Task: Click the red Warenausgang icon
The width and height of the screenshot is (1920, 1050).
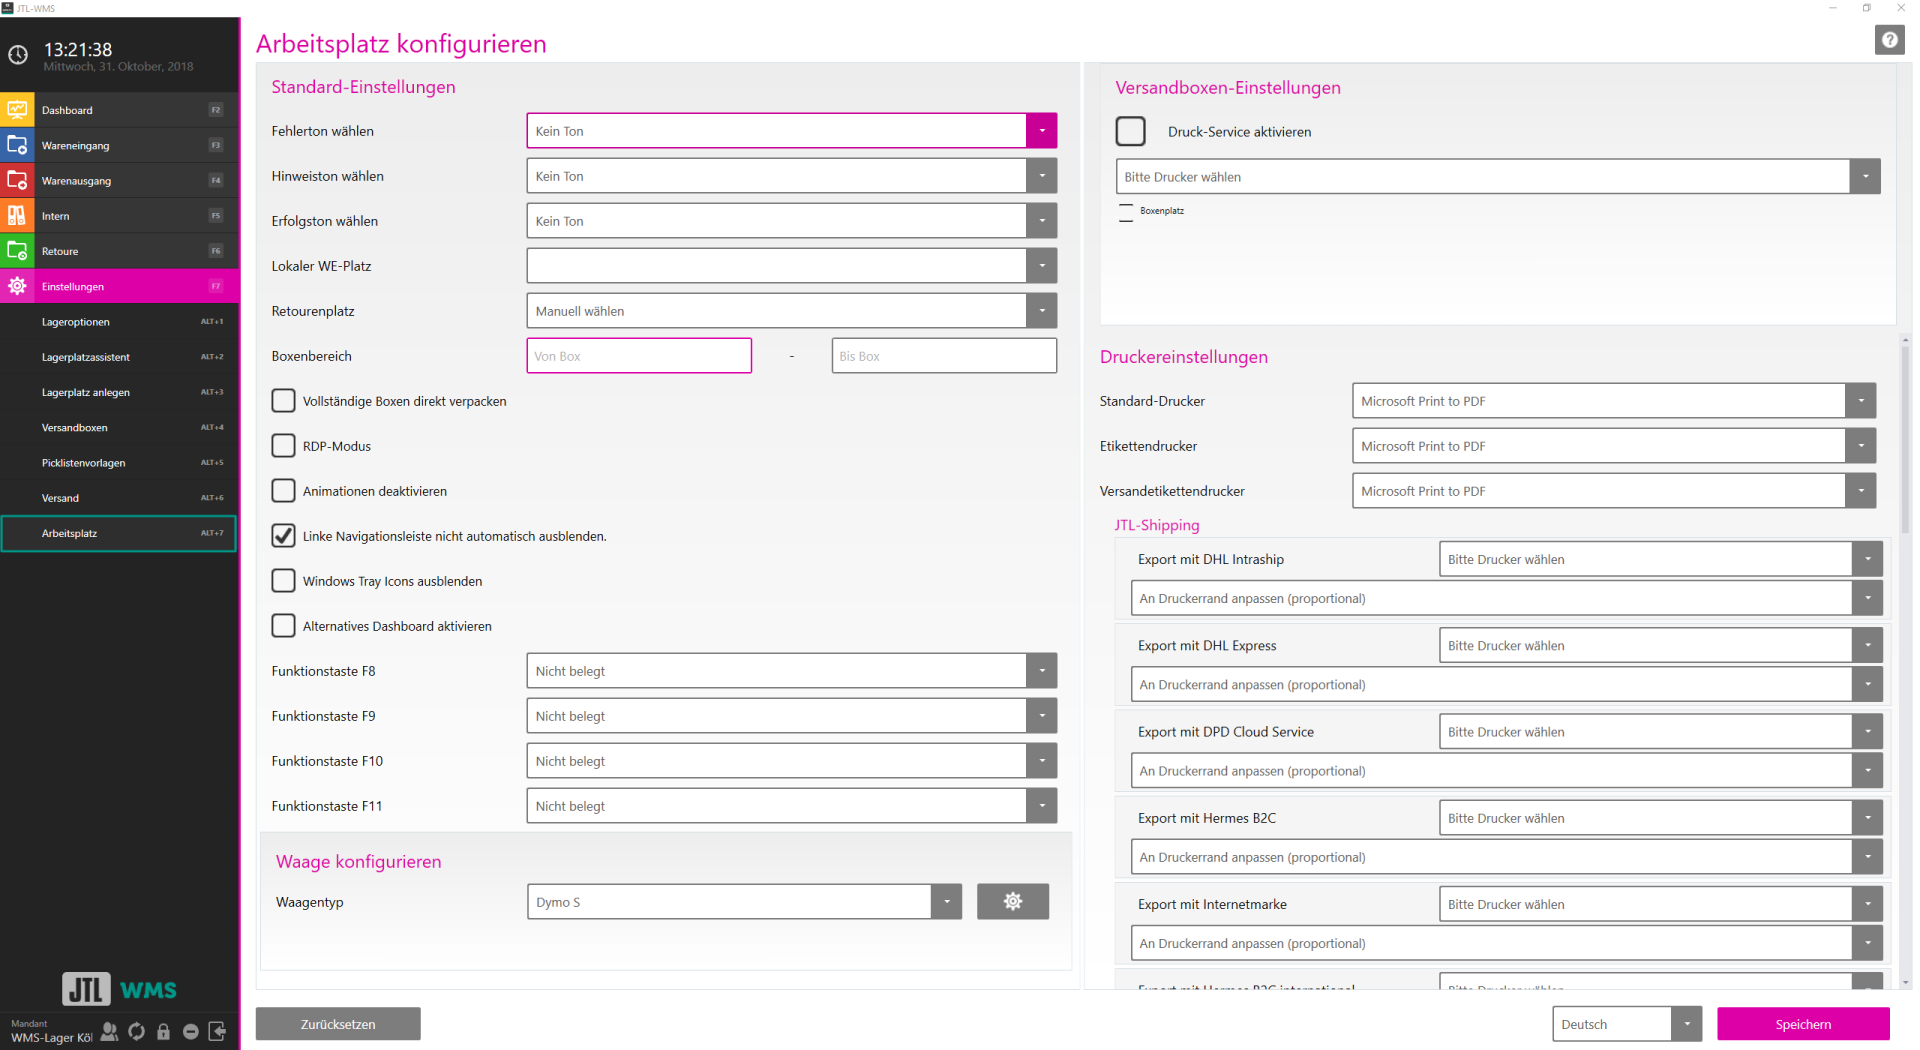Action: [17, 180]
